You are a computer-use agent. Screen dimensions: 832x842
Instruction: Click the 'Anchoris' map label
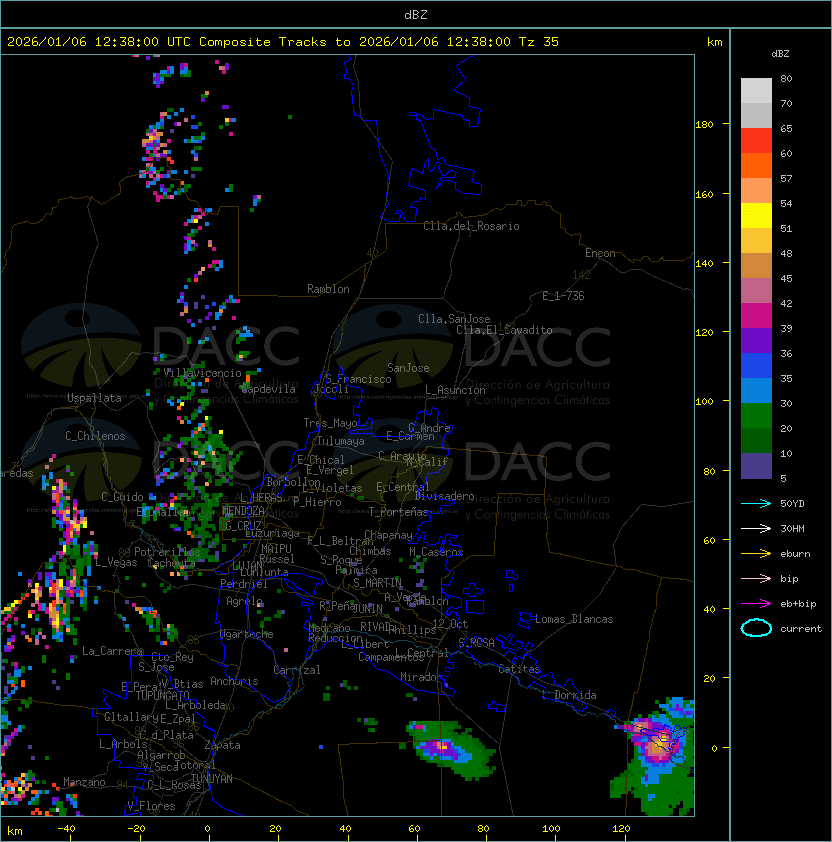pyautogui.click(x=234, y=681)
